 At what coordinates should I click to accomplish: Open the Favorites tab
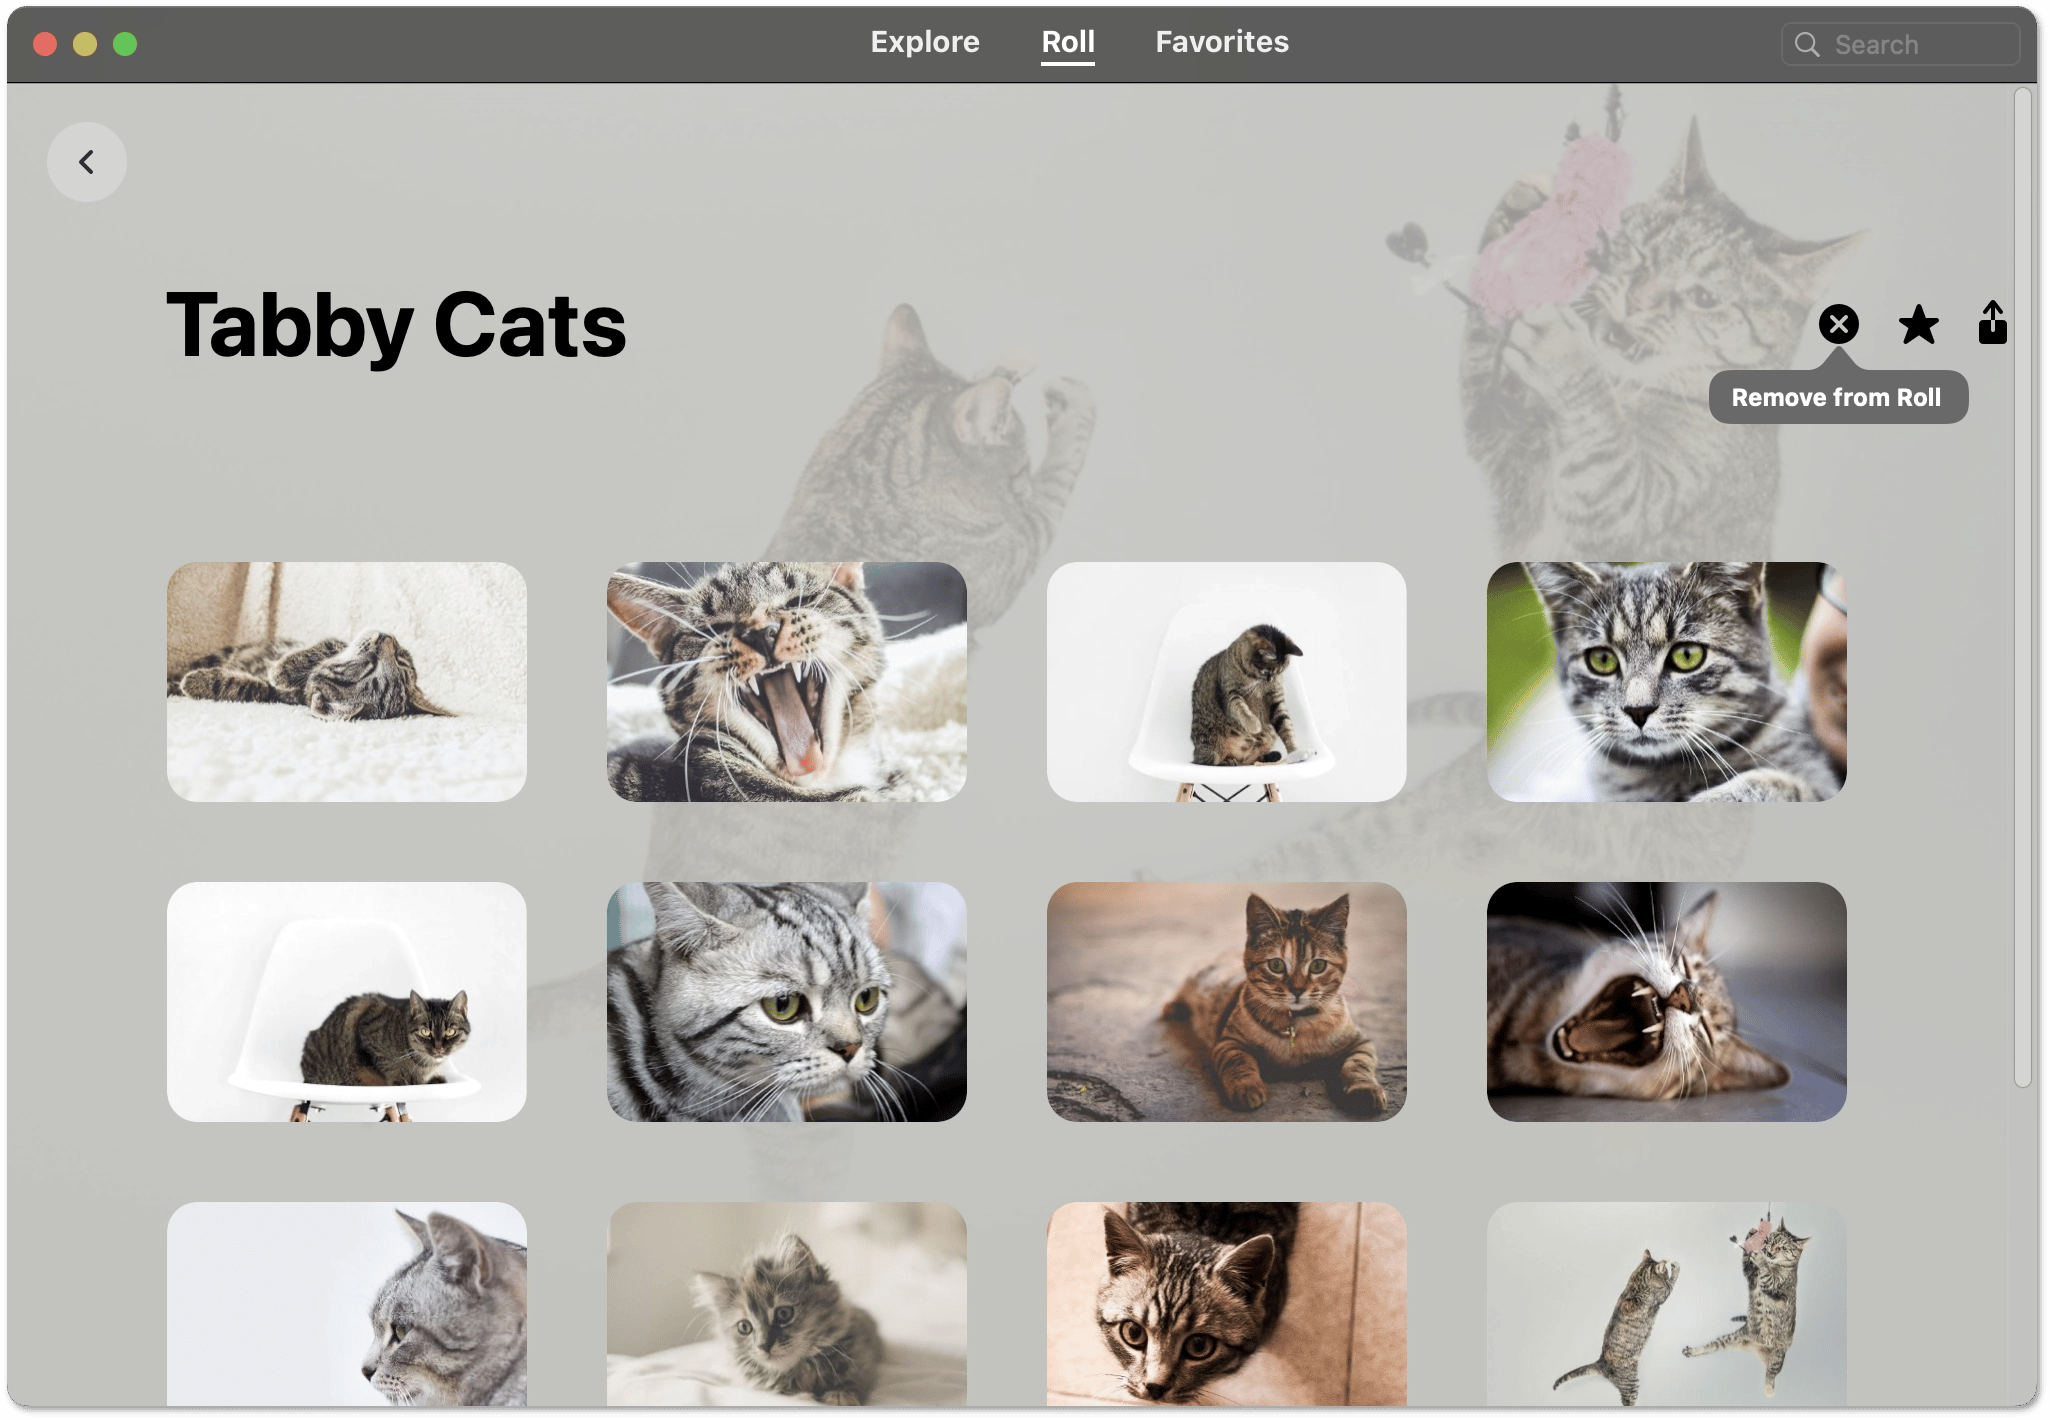point(1221,42)
